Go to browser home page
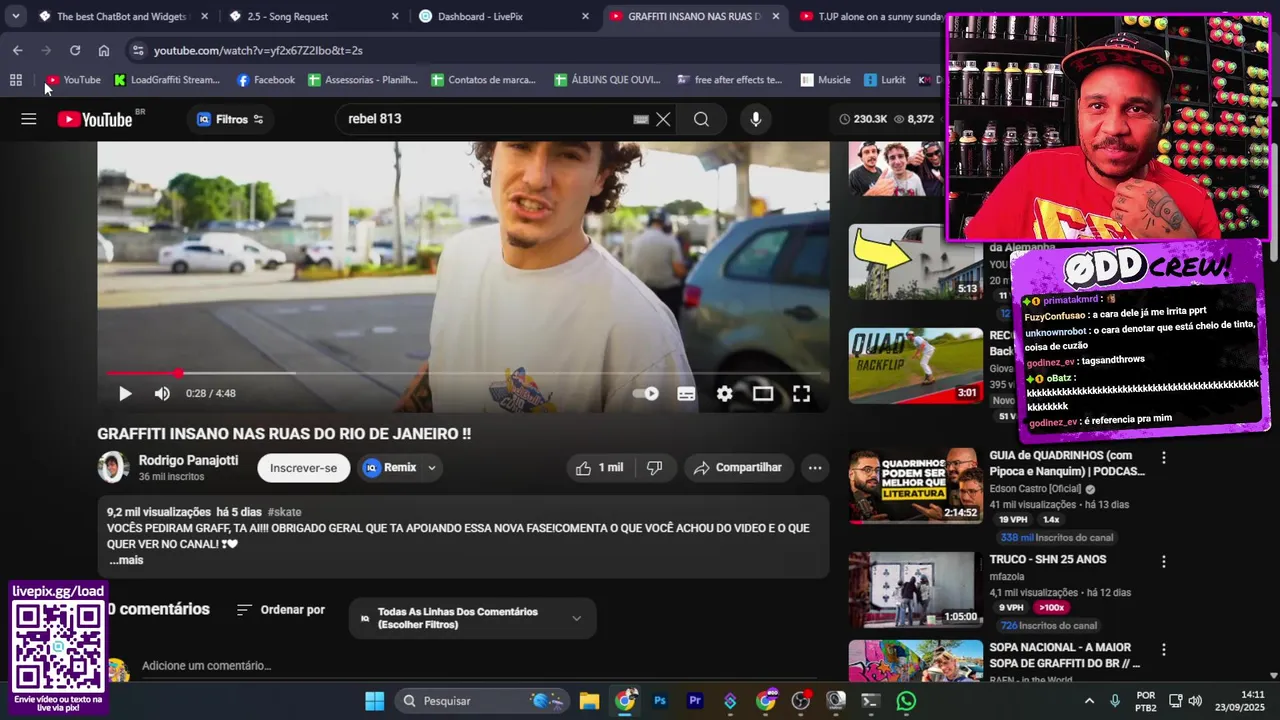 [x=104, y=50]
